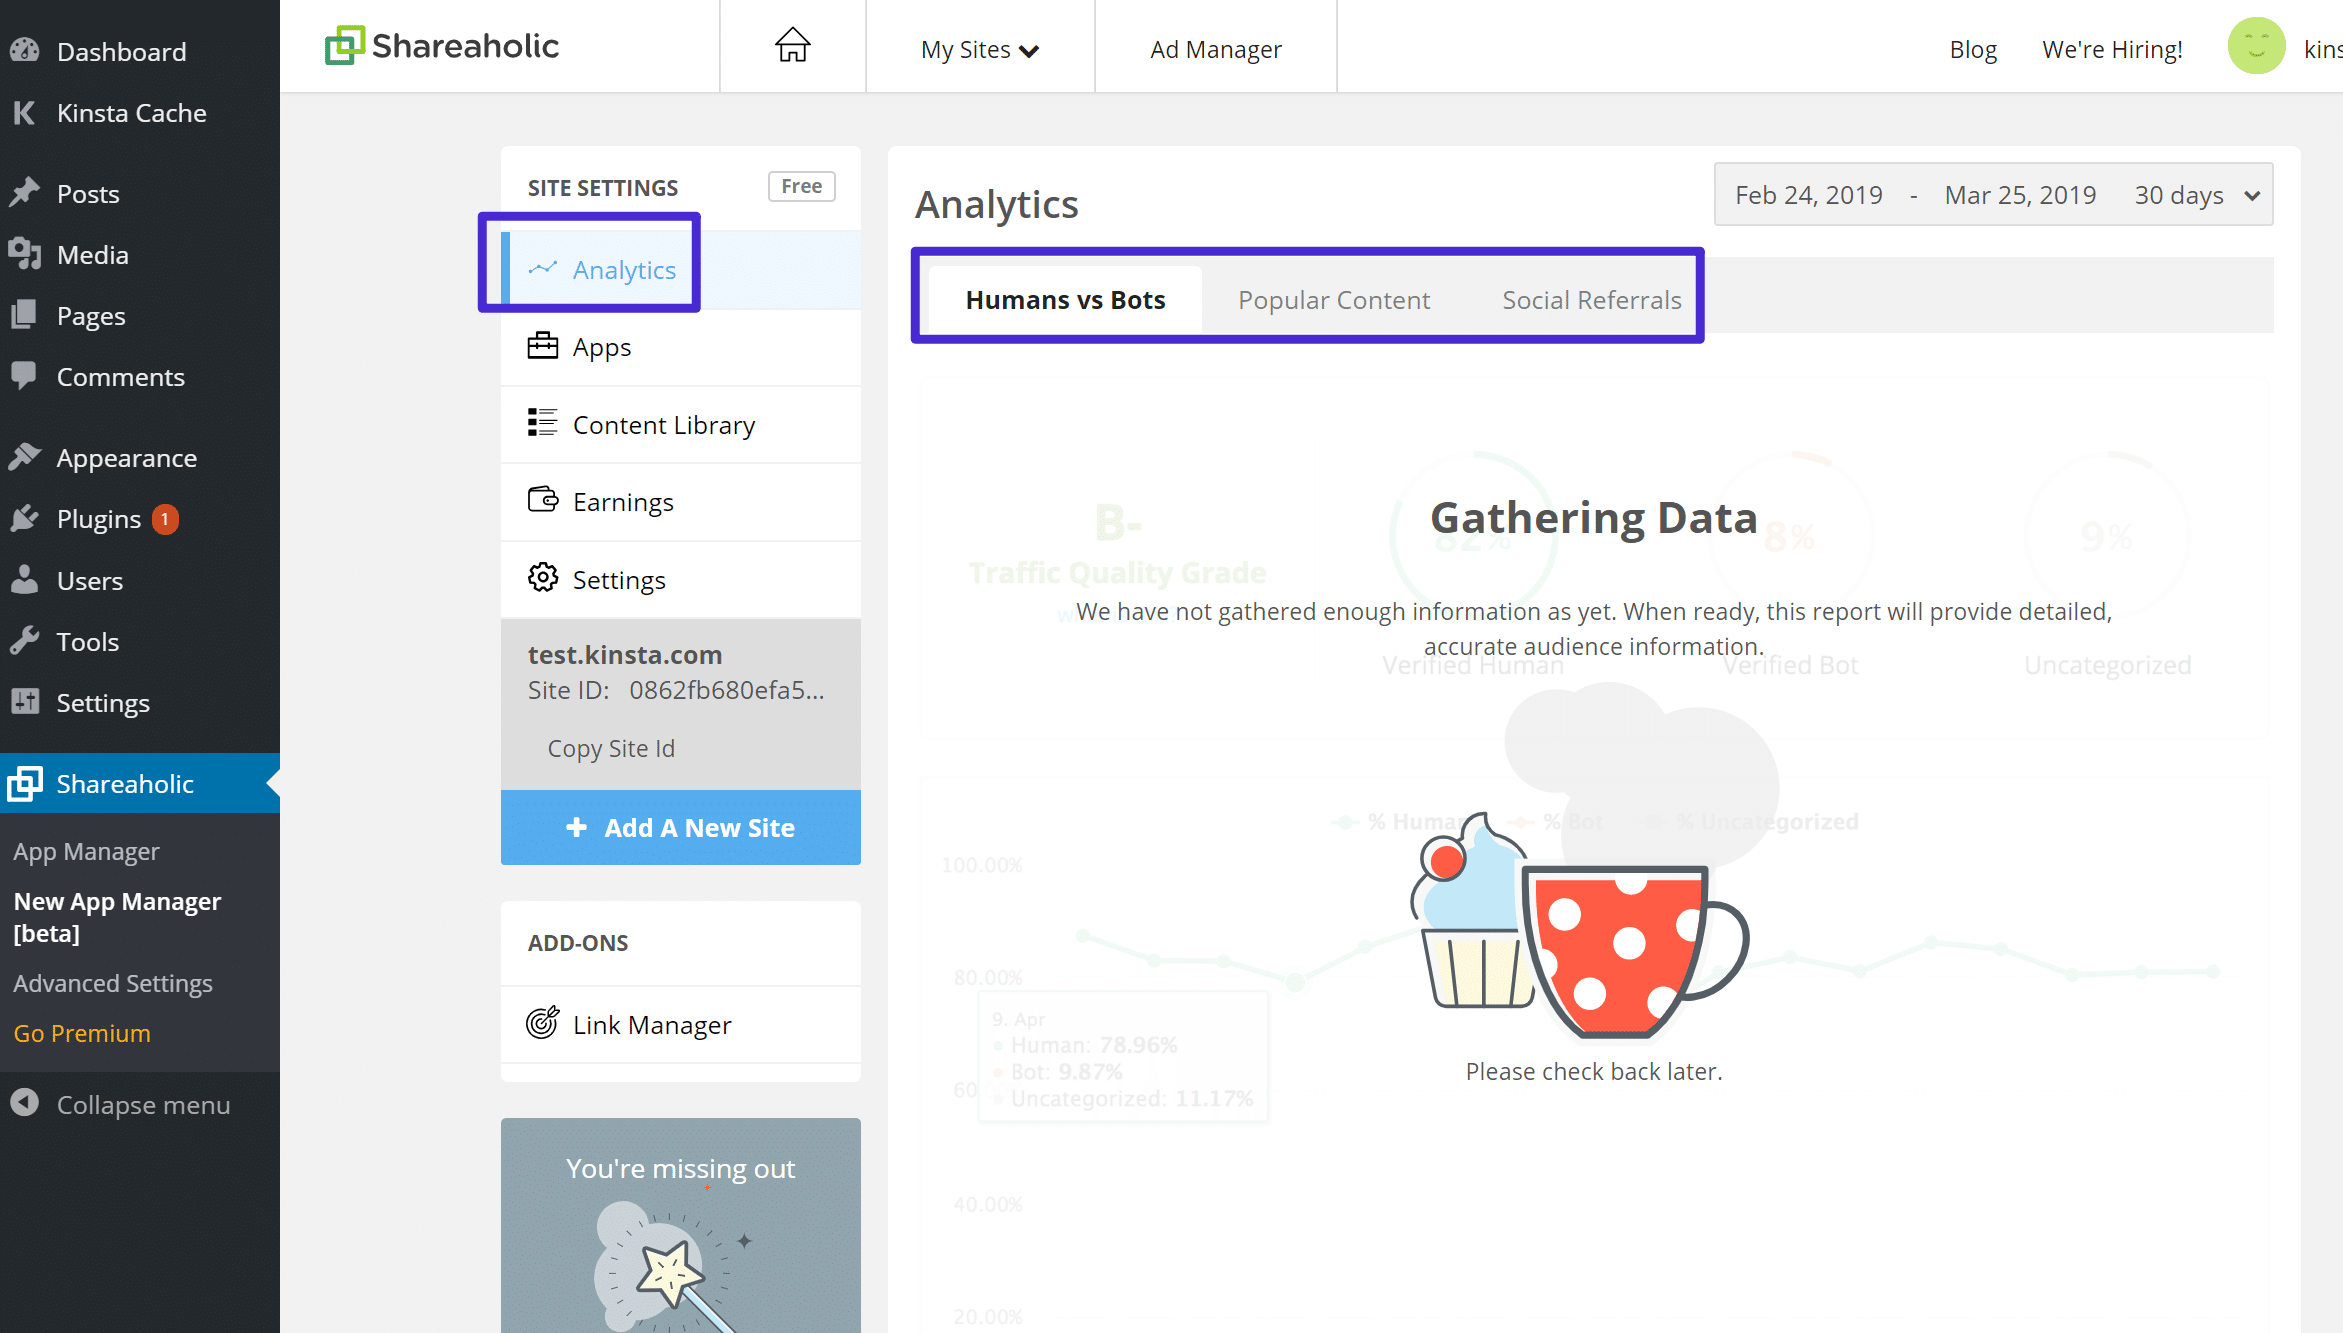Switch to the Popular Content tab
Image resolution: width=2343 pixels, height=1333 pixels.
click(1332, 298)
